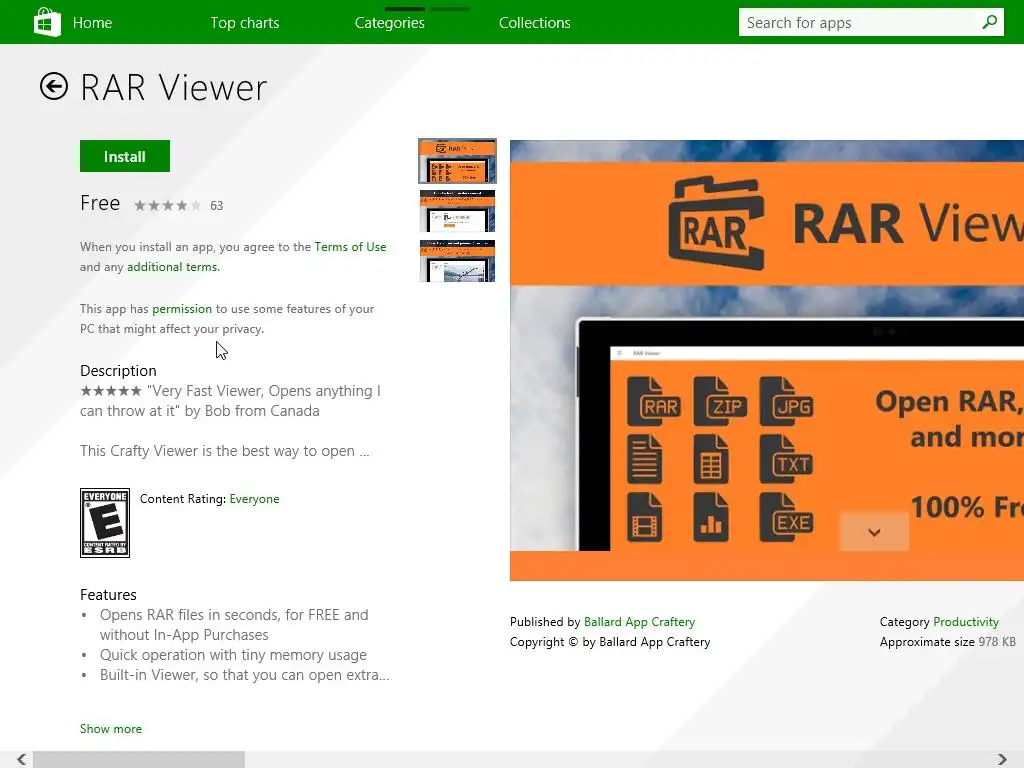Click Show more under Features
Viewport: 1024px width, 768px height.
(111, 729)
